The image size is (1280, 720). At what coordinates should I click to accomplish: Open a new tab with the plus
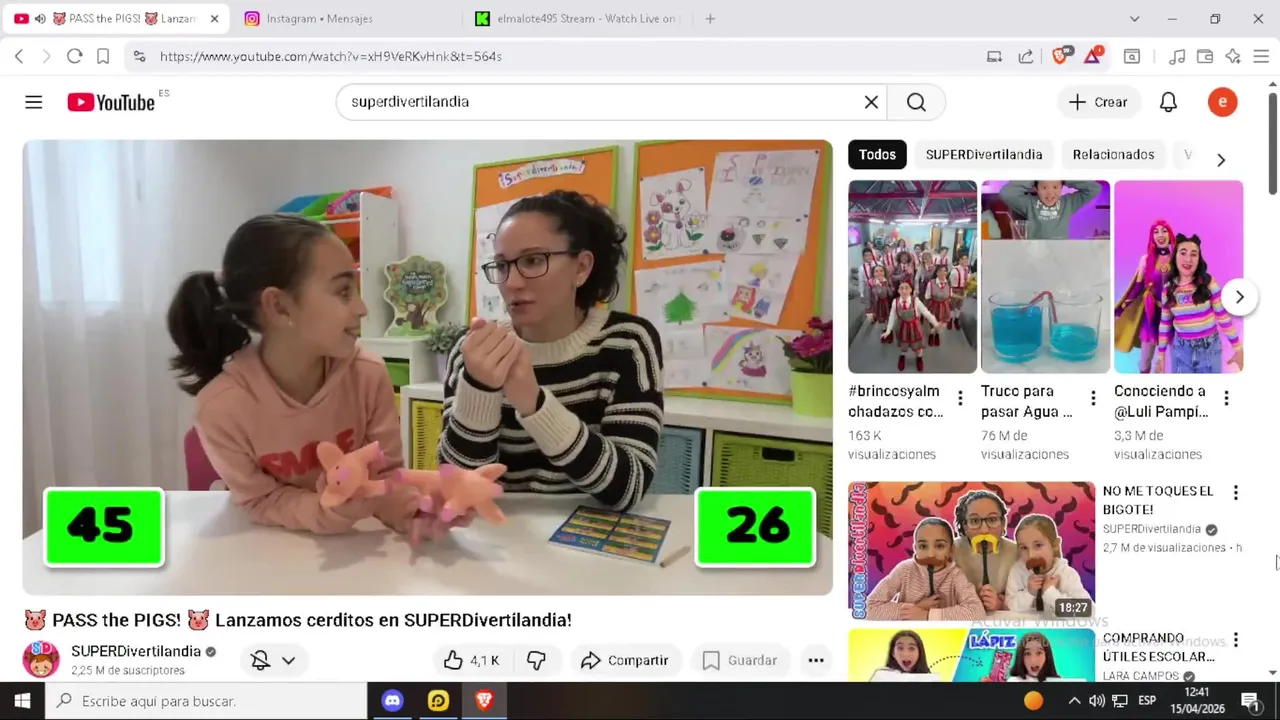point(710,18)
